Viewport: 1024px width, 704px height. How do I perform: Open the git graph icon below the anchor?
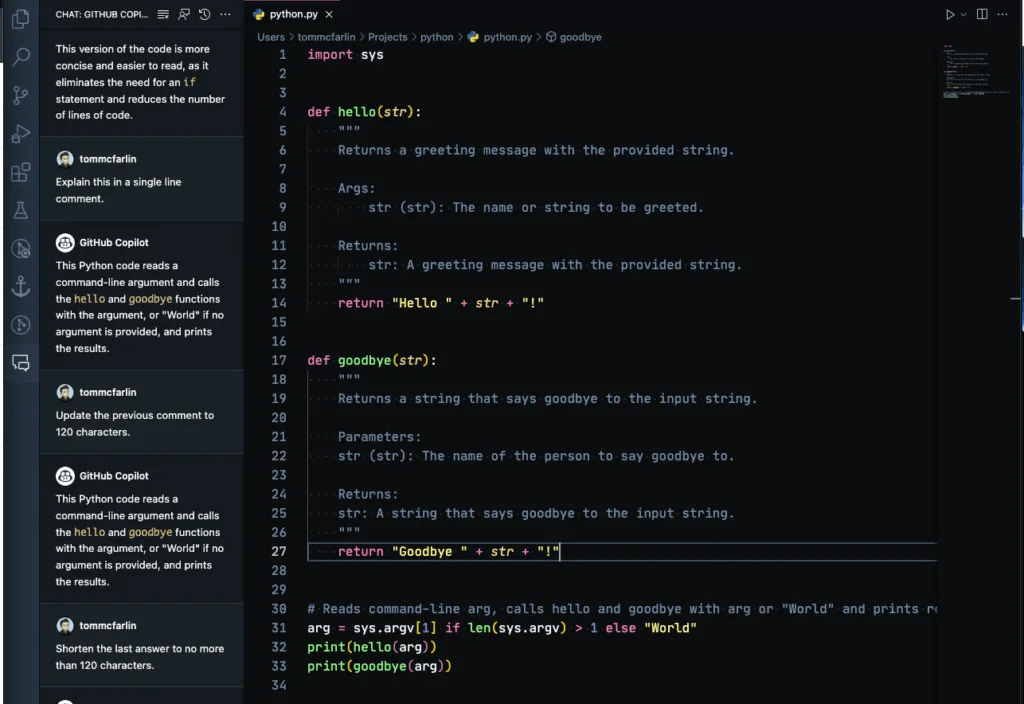(x=20, y=325)
